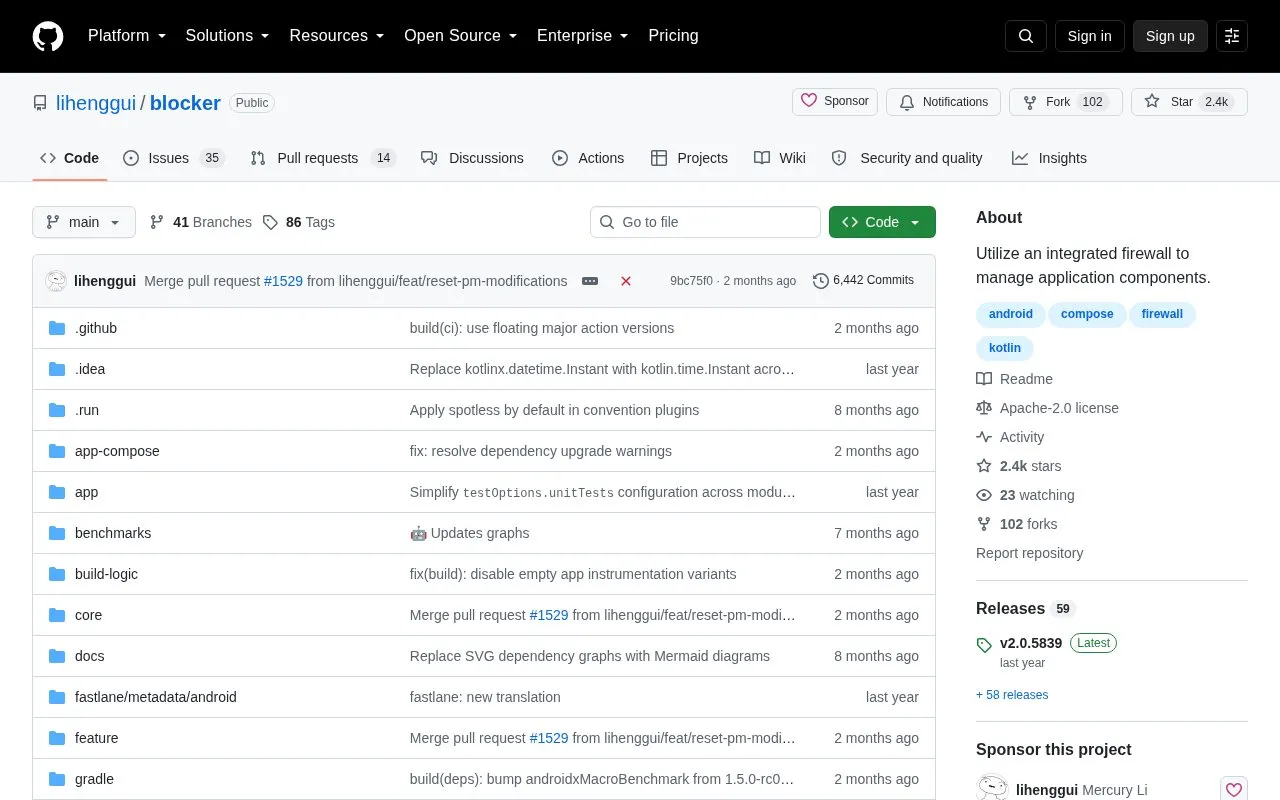Open the Readme link in About

tap(1014, 379)
